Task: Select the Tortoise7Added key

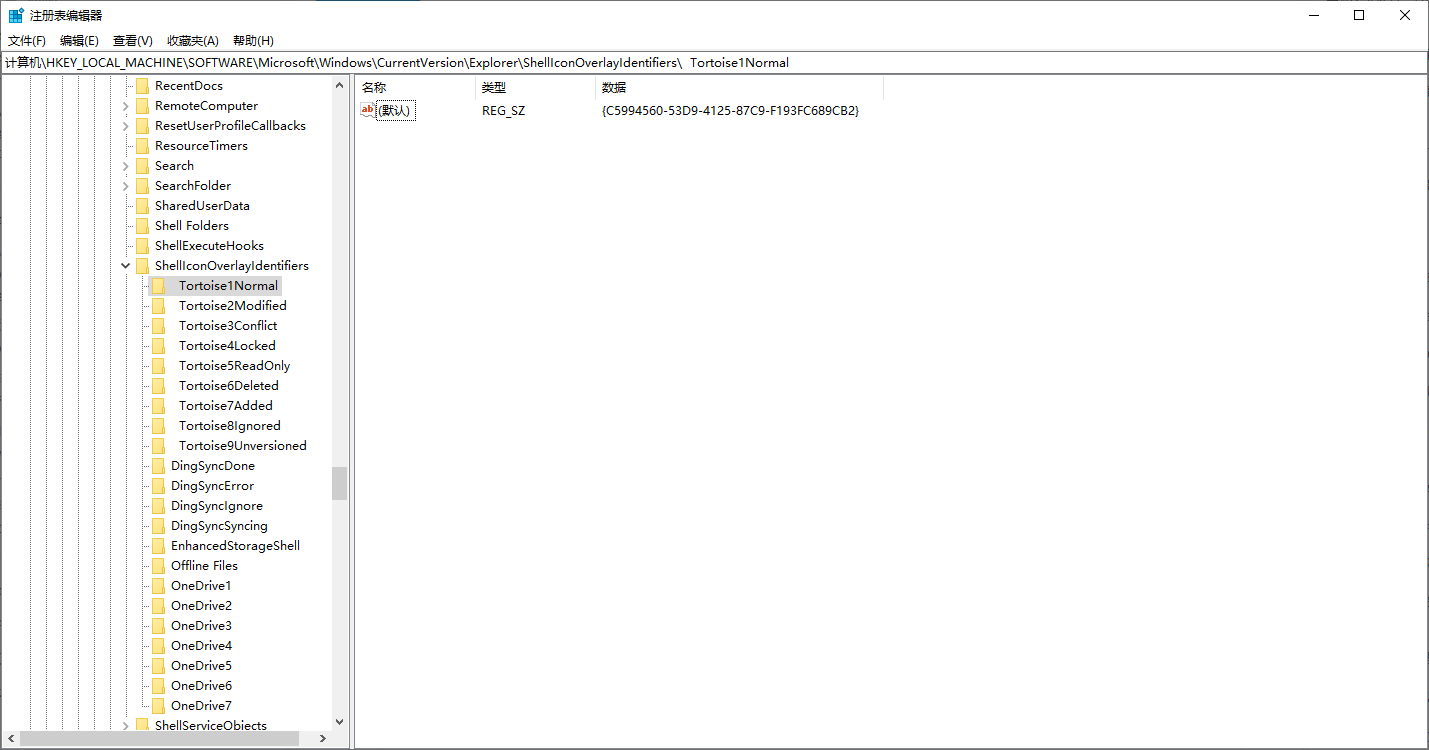Action: (x=226, y=406)
